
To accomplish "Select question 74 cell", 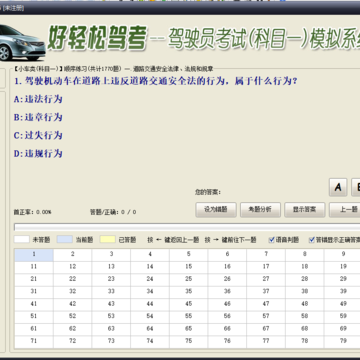I will [150, 341].
